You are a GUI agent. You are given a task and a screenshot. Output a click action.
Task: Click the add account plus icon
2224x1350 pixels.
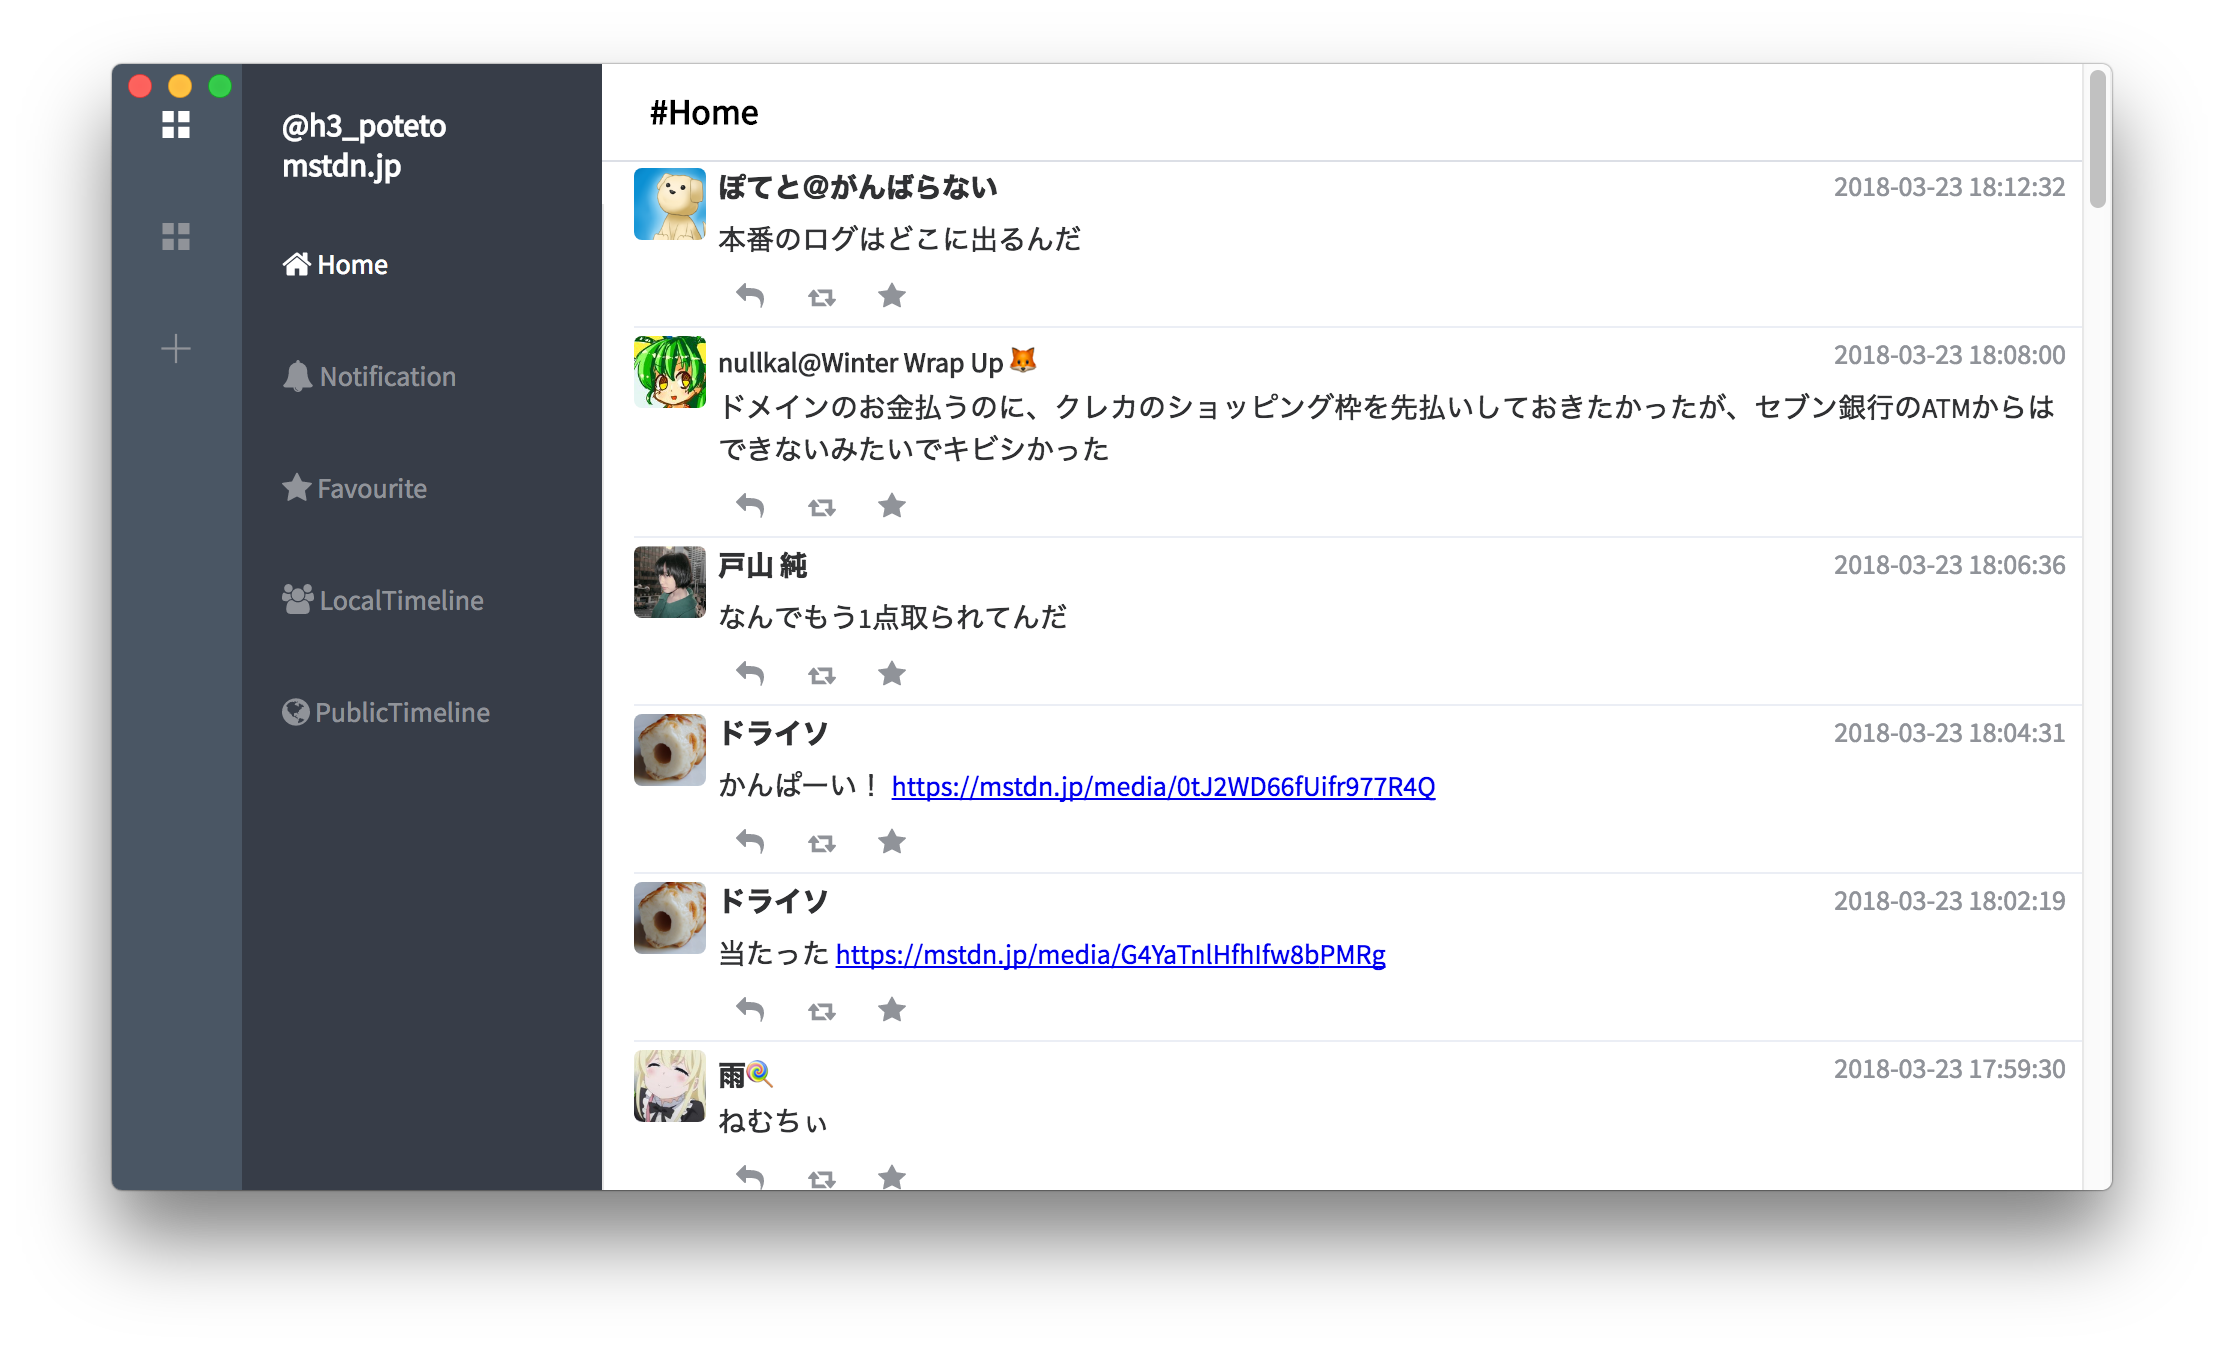[176, 349]
